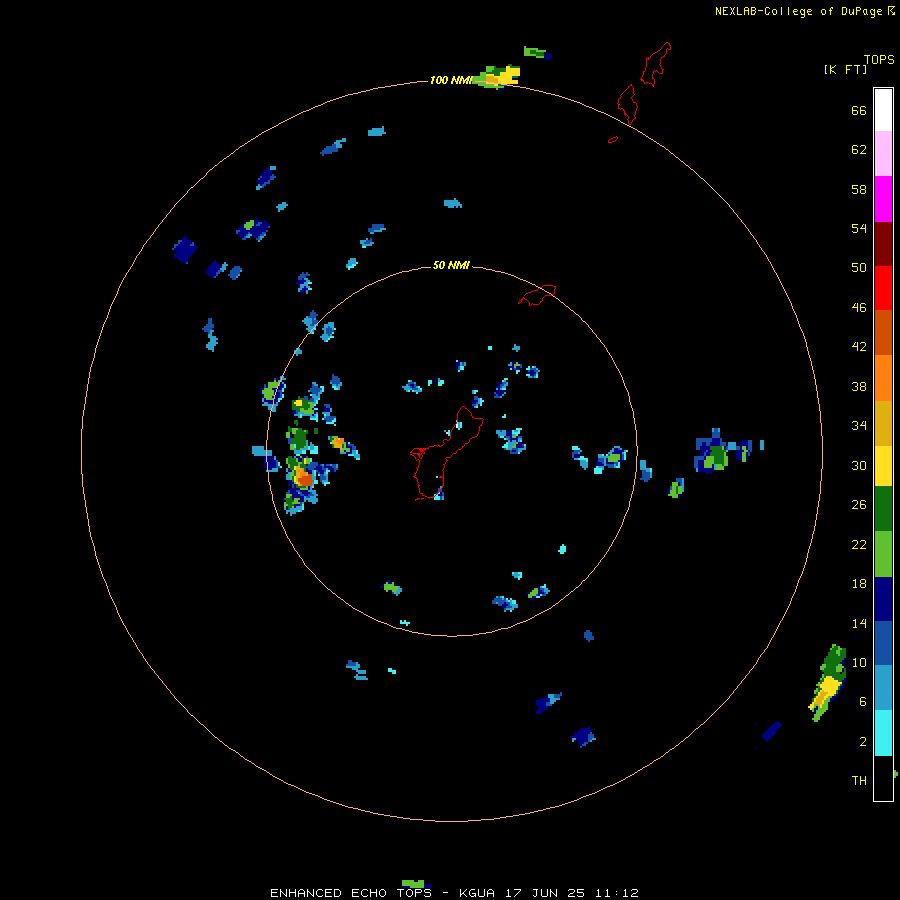The height and width of the screenshot is (900, 900).
Task: Click the 34 scale value
Action: coord(859,426)
